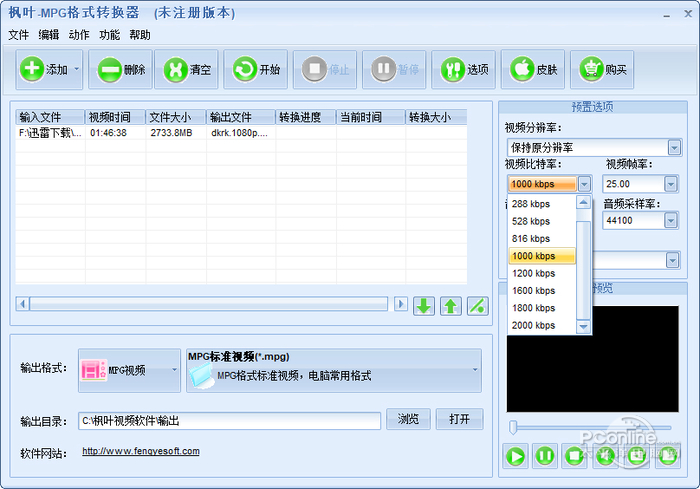Screen dimensions: 700x489
Task: Select the F:\迅雷下载 file row
Action: 241,133
